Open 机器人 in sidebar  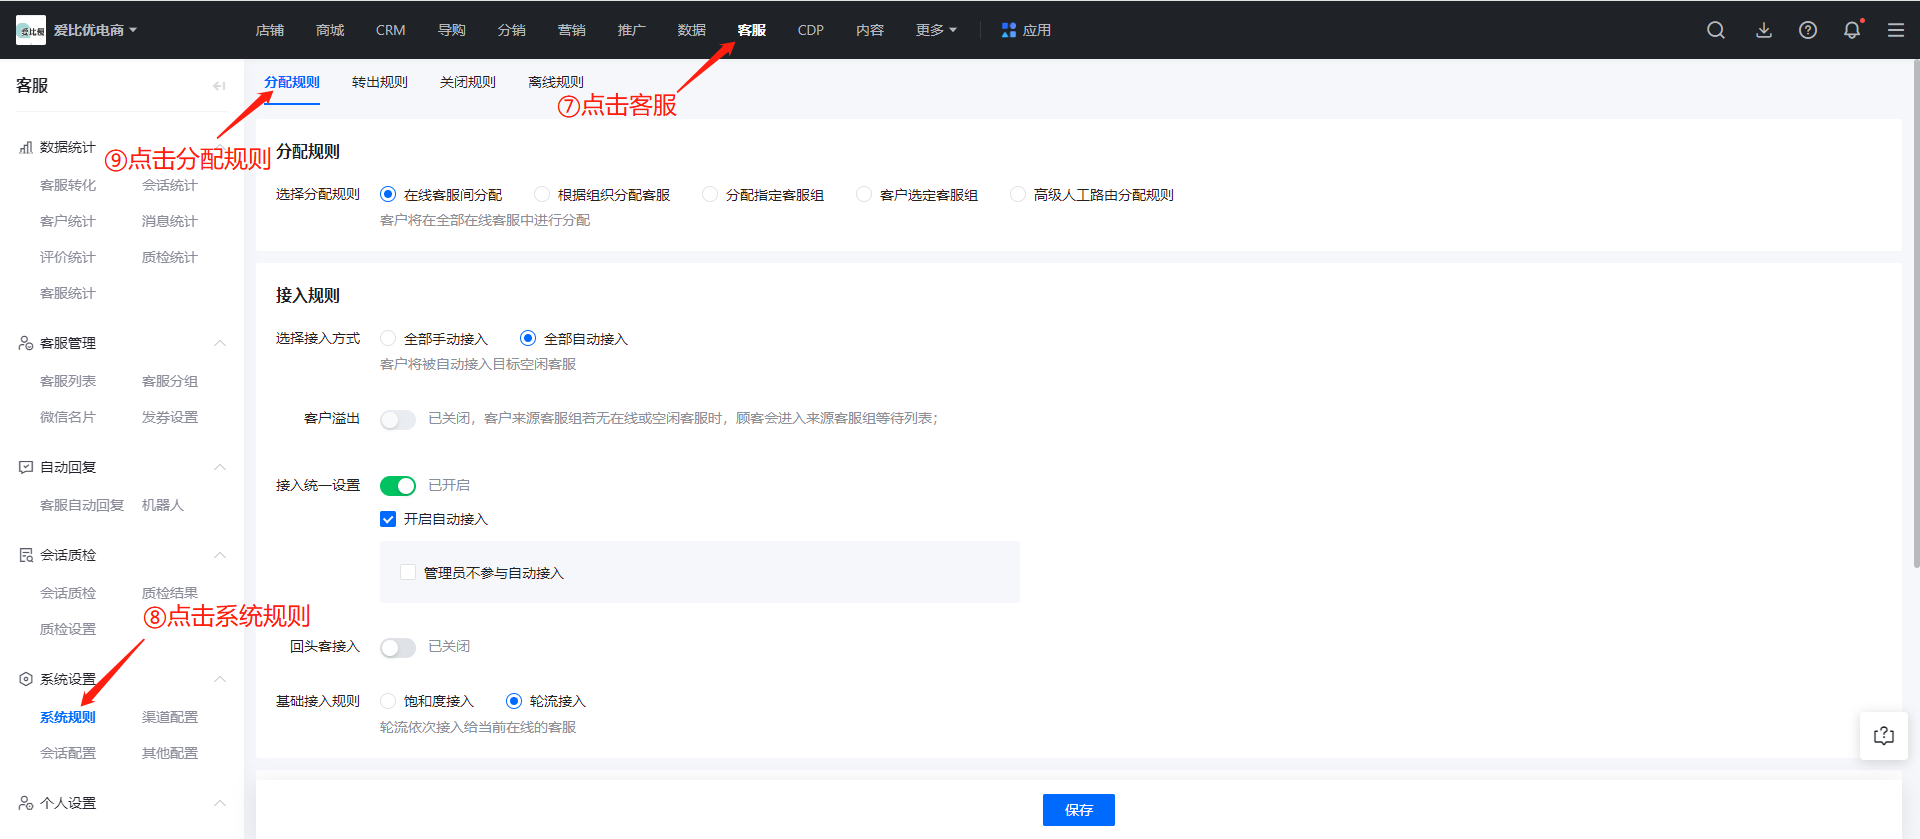coord(163,505)
